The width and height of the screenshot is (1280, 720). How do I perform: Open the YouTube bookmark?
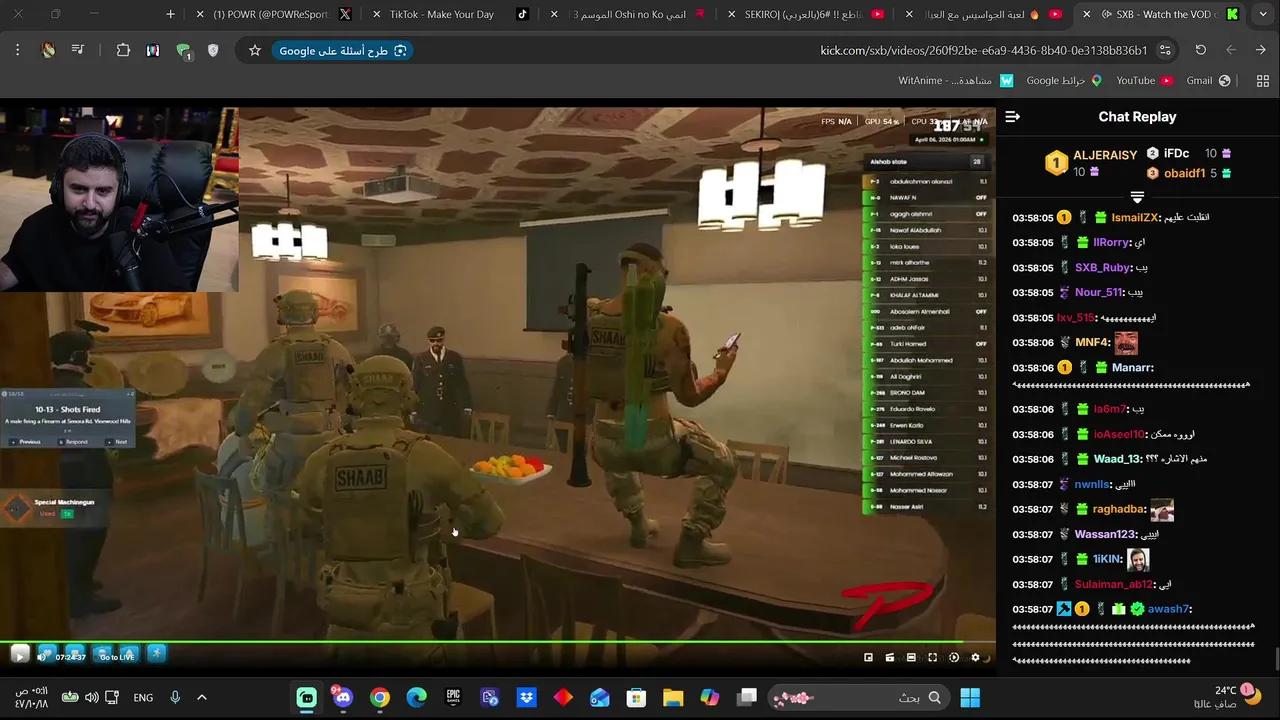1144,80
